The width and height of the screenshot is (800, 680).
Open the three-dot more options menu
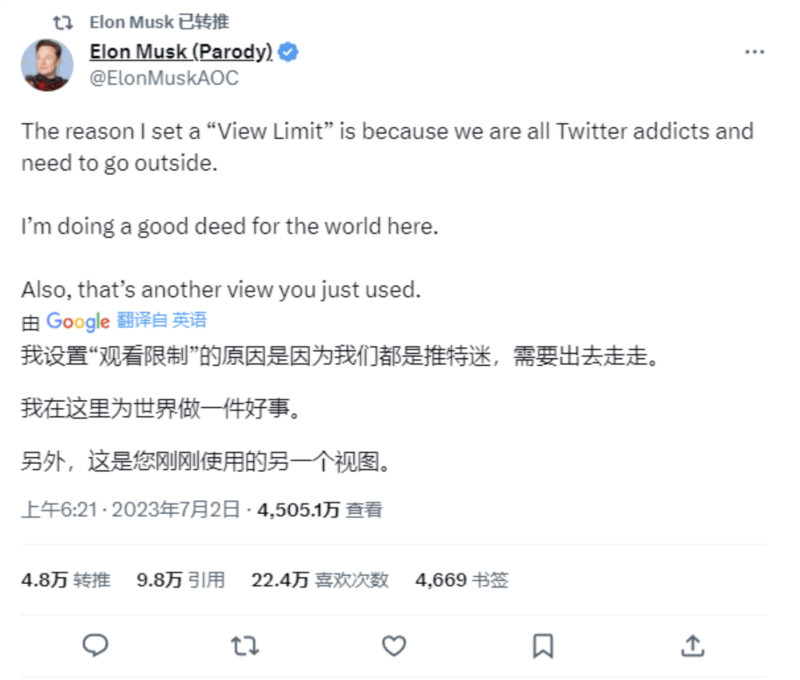(x=755, y=52)
